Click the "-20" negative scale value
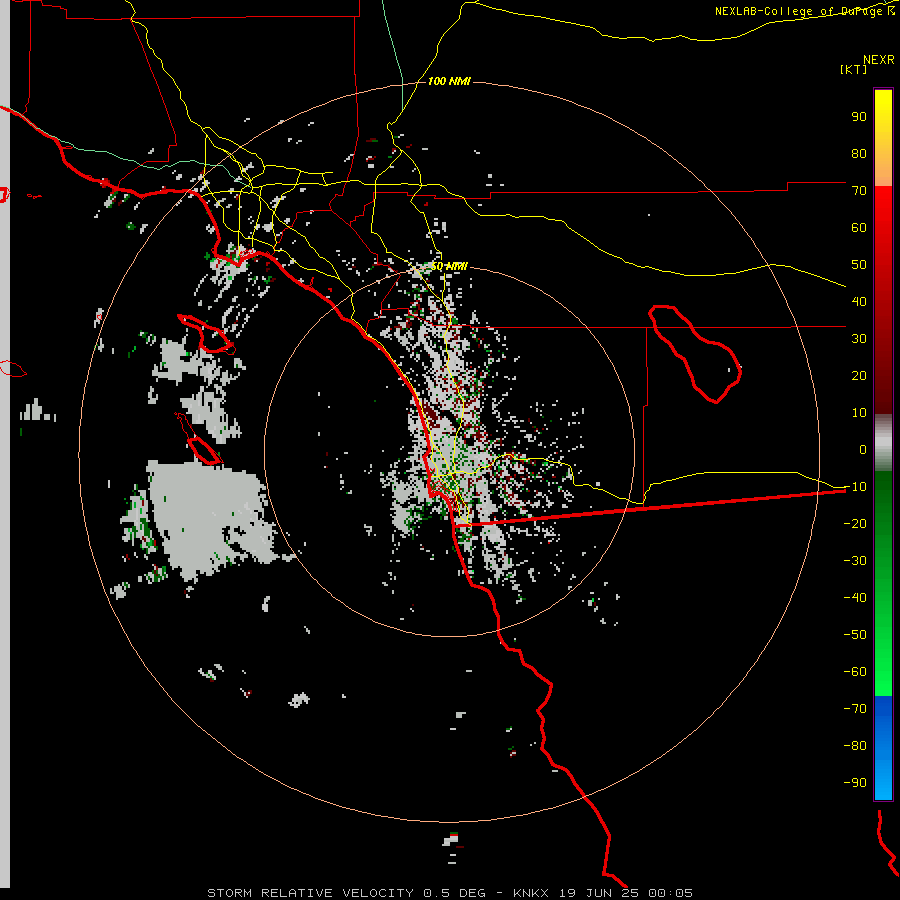 pos(855,524)
